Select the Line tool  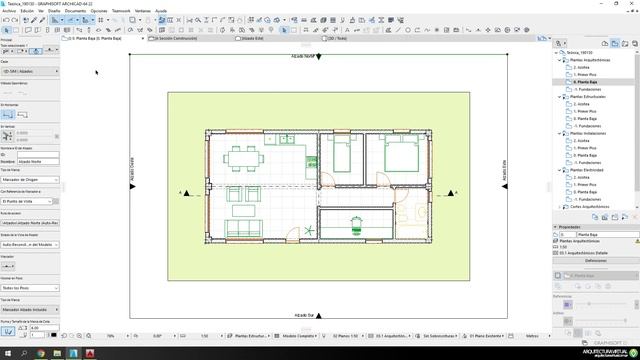pos(398,30)
